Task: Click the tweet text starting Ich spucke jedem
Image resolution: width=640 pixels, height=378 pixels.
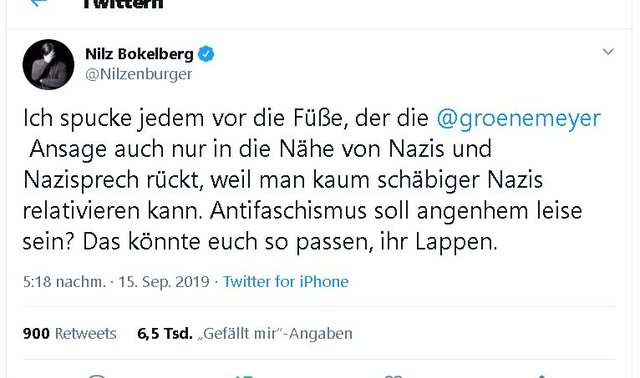Action: click(x=312, y=180)
